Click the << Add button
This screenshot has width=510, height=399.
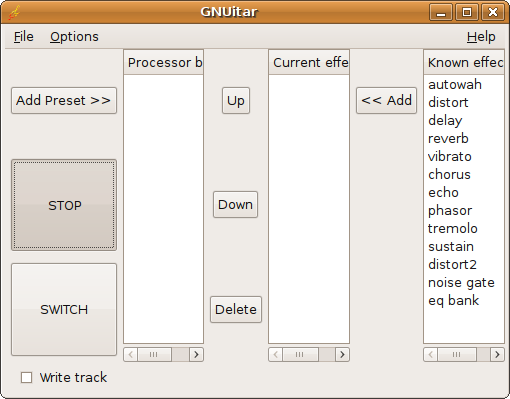386,100
